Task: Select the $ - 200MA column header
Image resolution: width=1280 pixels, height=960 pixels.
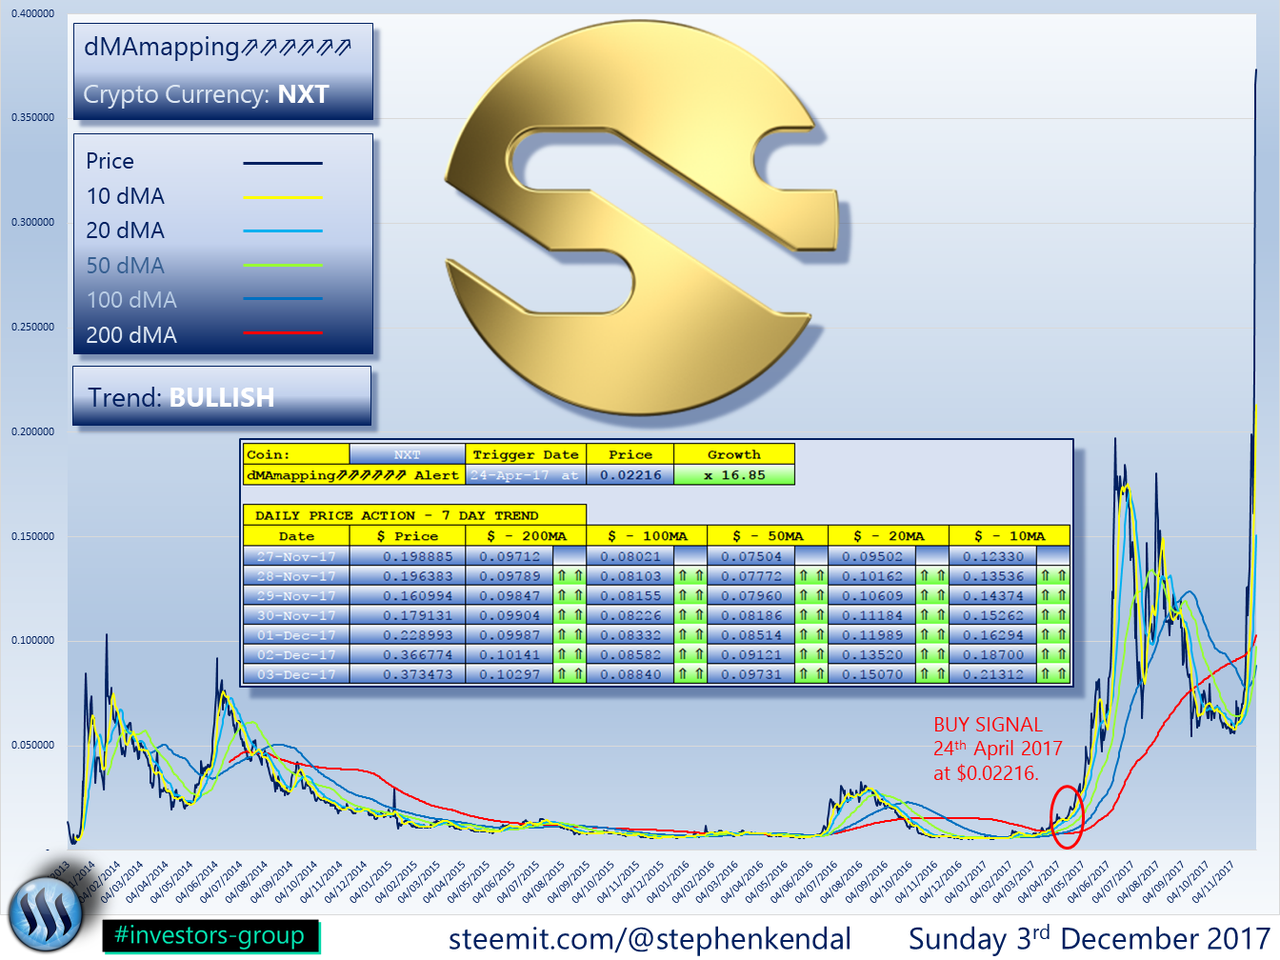Action: pos(526,536)
